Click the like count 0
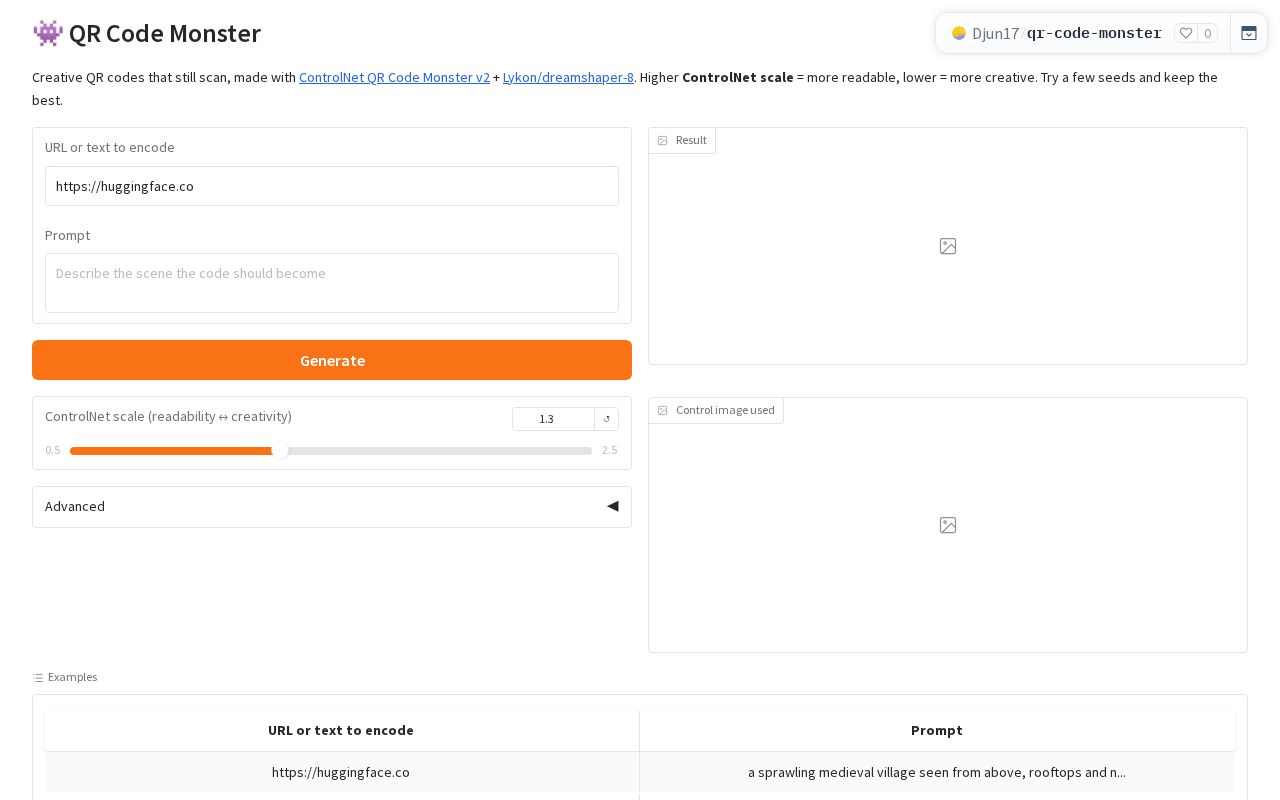The image size is (1280, 800). (1208, 33)
